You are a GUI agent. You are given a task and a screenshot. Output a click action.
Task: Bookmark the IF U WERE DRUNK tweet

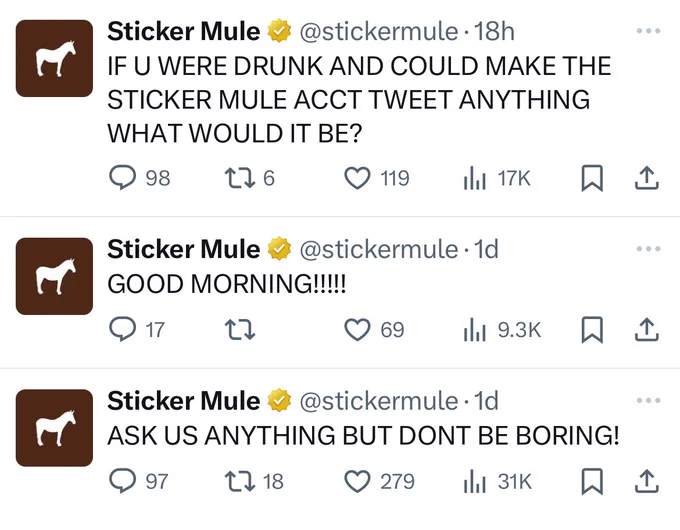pyautogui.click(x=592, y=178)
